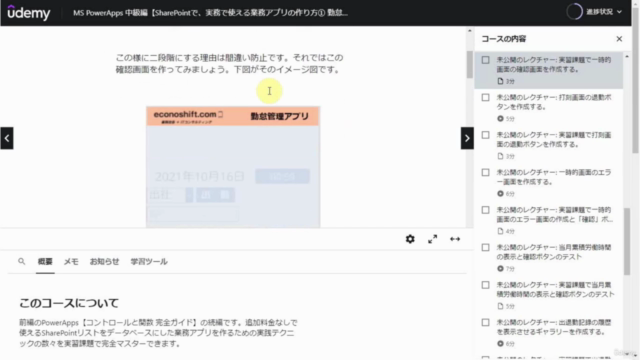The height and width of the screenshot is (360, 640).
Task: Open the settings gear under the lecture
Action: tap(410, 239)
